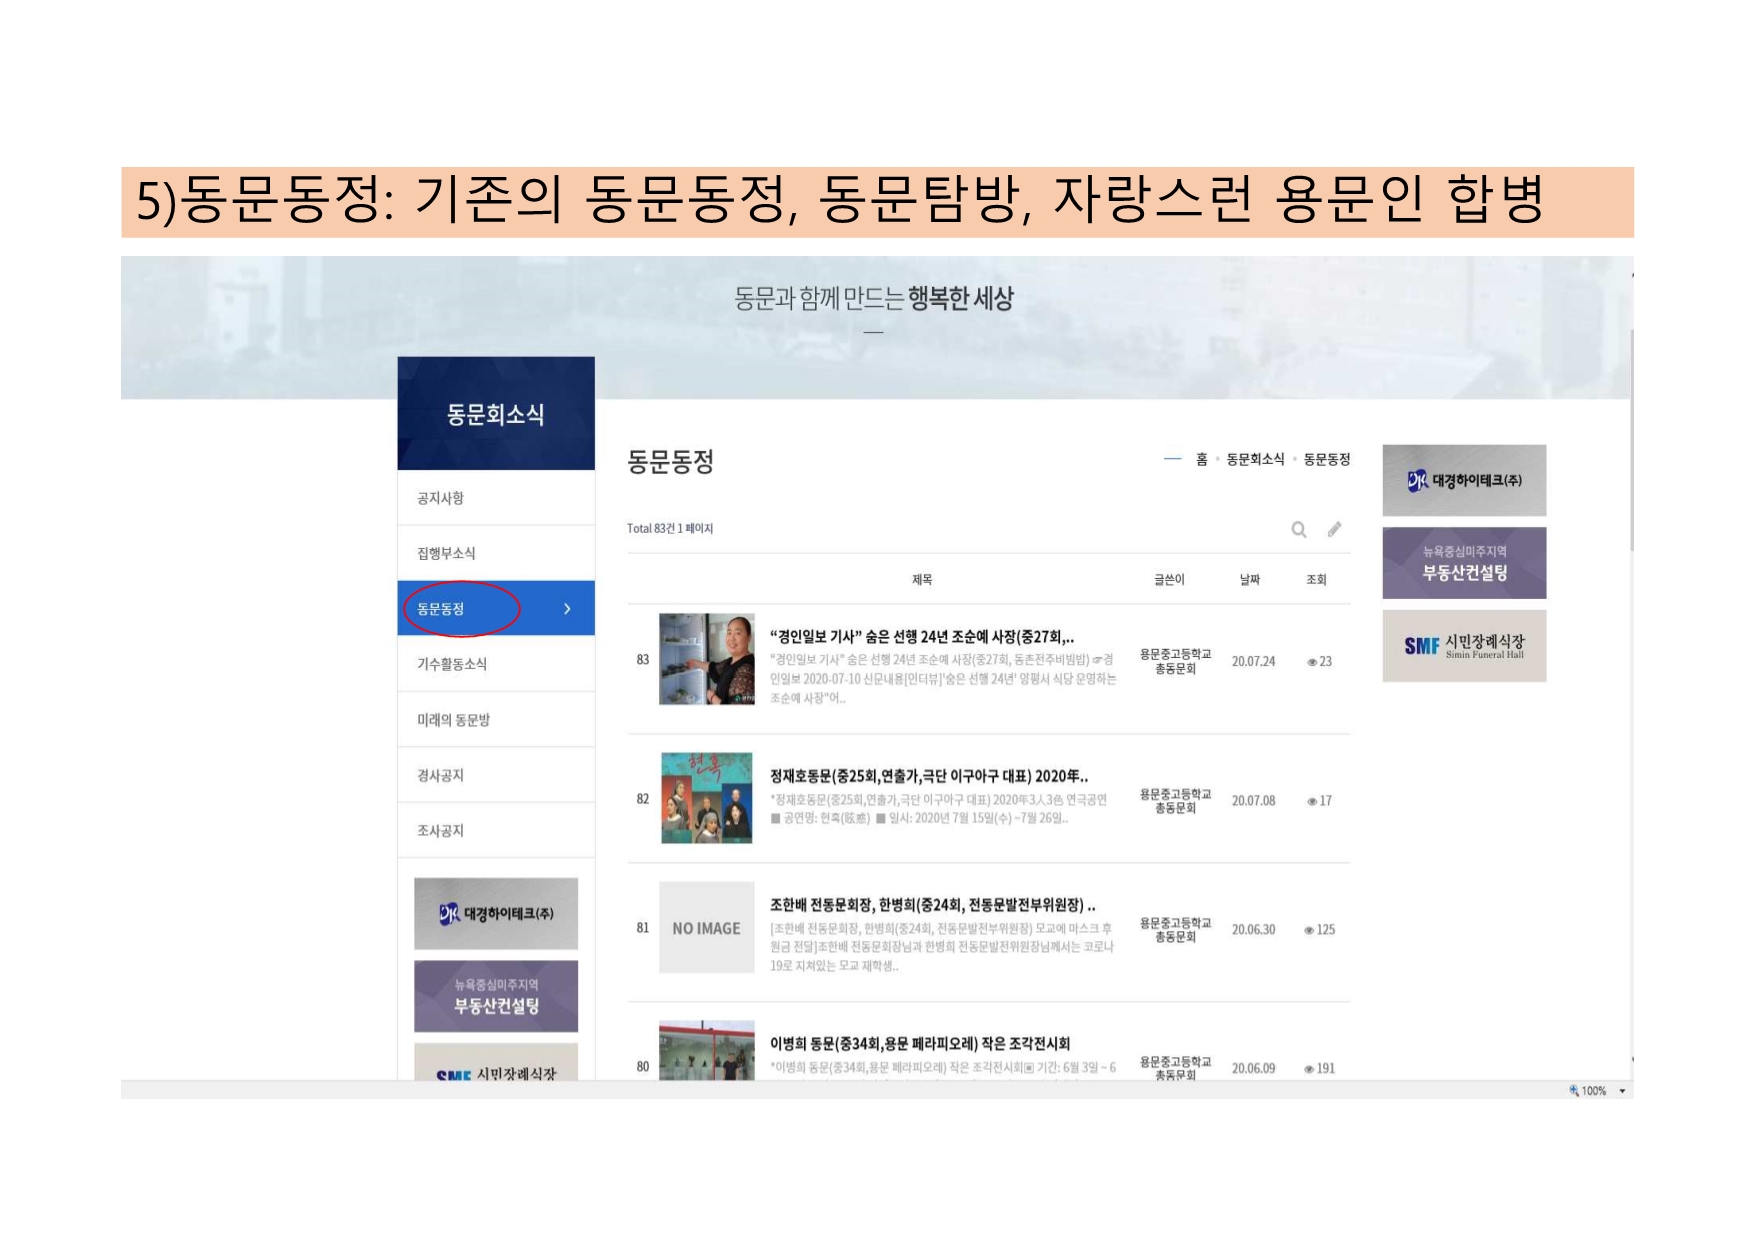Image resolution: width=1754 pixels, height=1239 pixels.
Task: Open browser zoom 100% dropdown arrow
Action: [1622, 1091]
